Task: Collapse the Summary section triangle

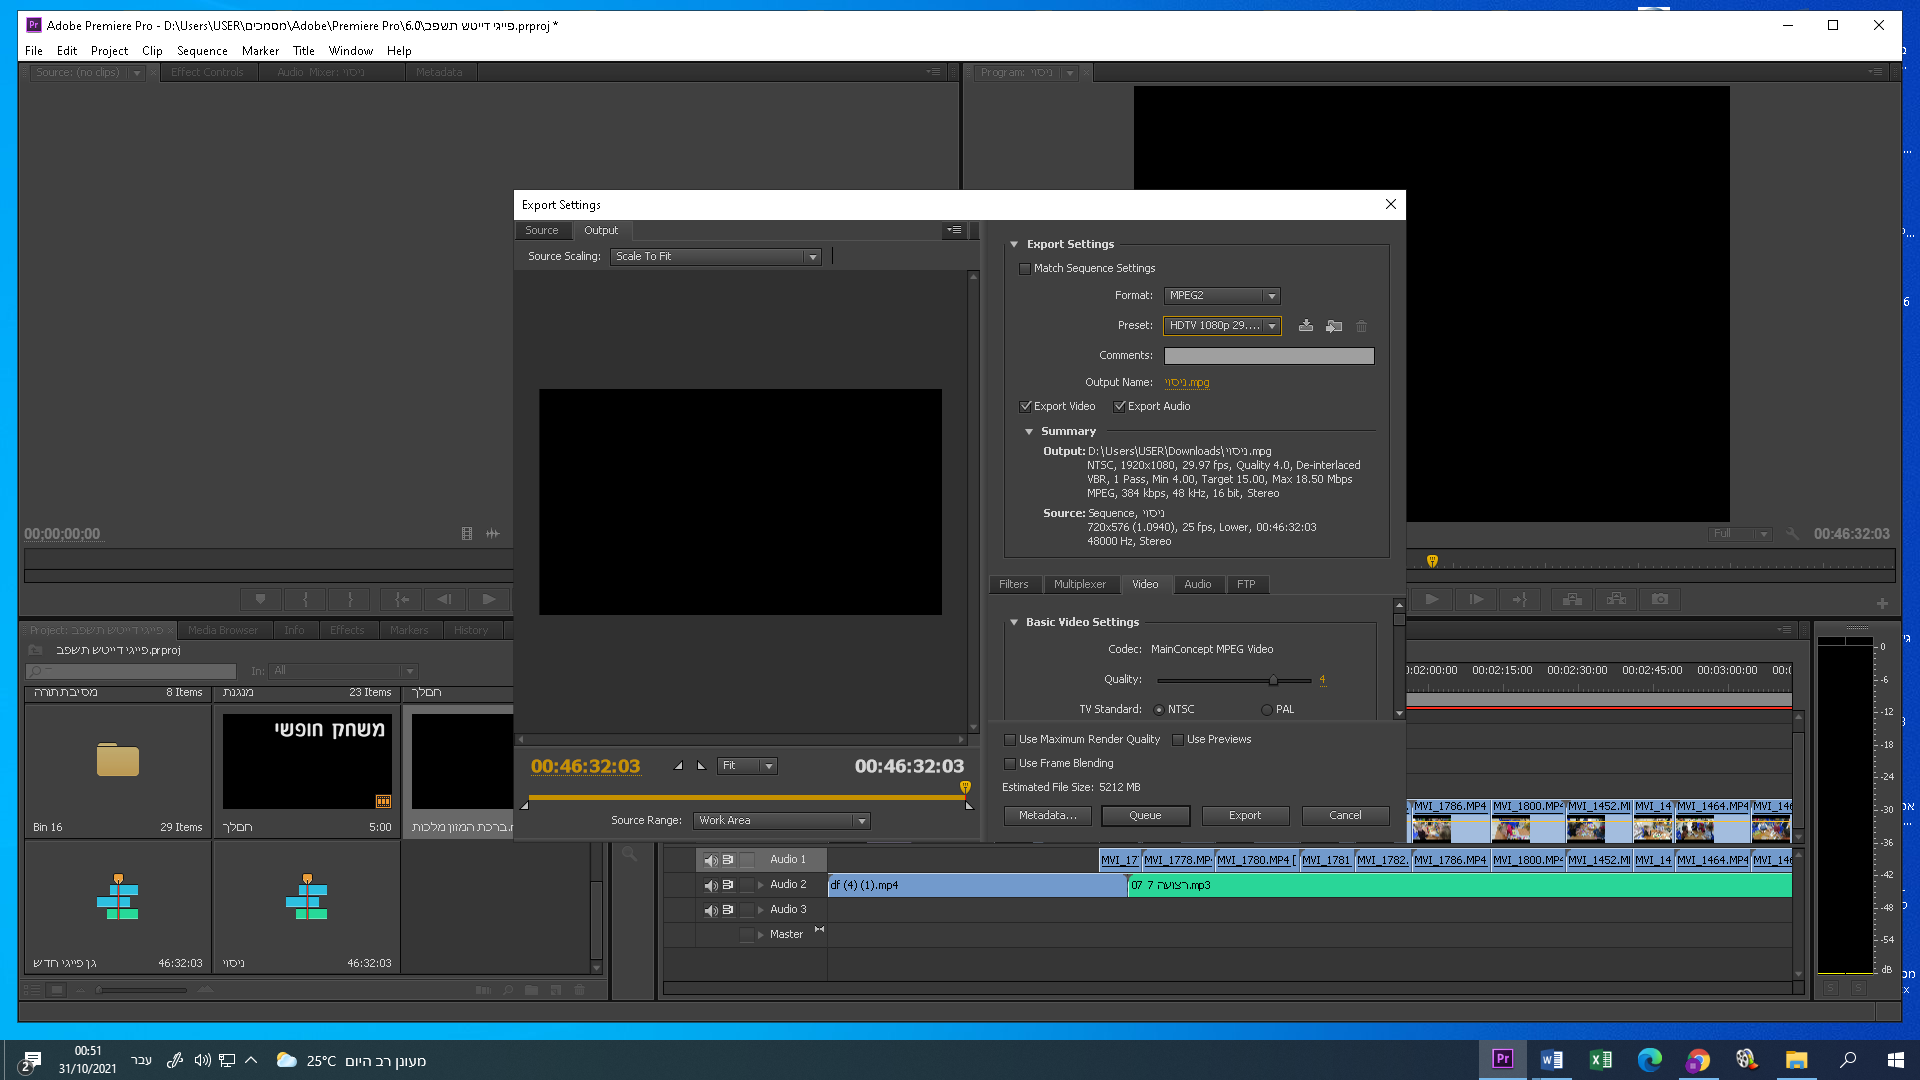Action: [1029, 432]
